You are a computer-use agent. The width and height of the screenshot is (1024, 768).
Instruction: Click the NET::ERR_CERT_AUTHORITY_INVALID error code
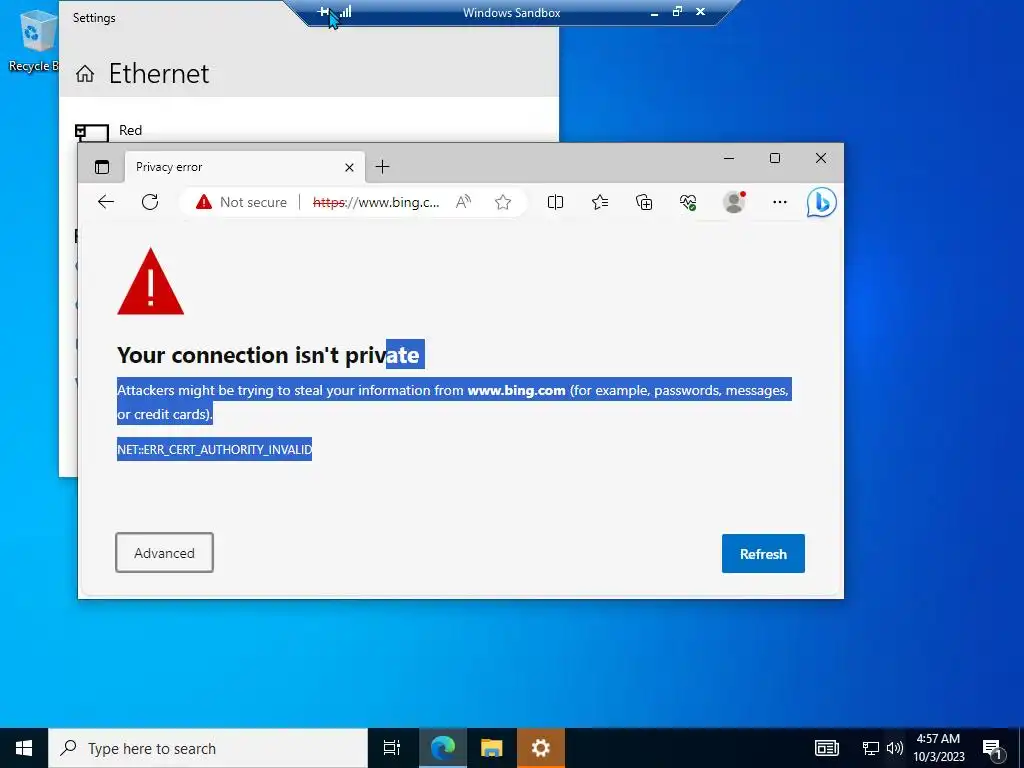[214, 449]
